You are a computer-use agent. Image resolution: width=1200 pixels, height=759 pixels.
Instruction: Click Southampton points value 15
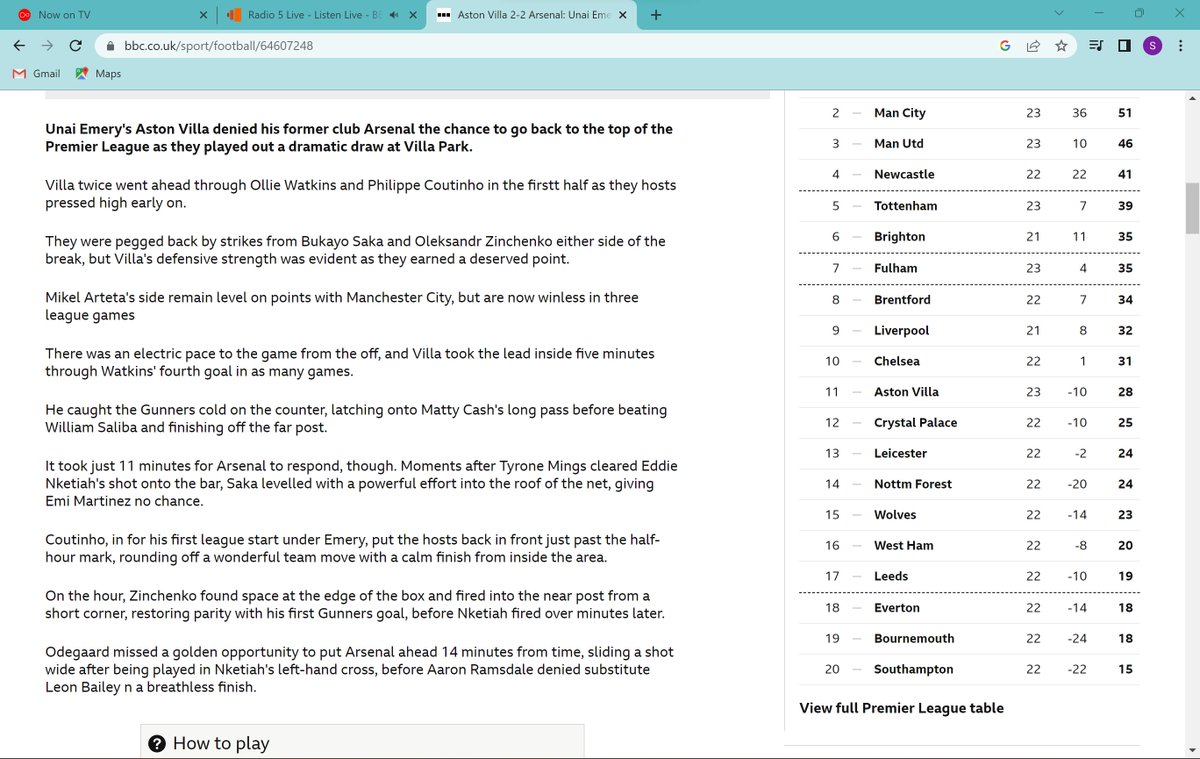(1125, 670)
